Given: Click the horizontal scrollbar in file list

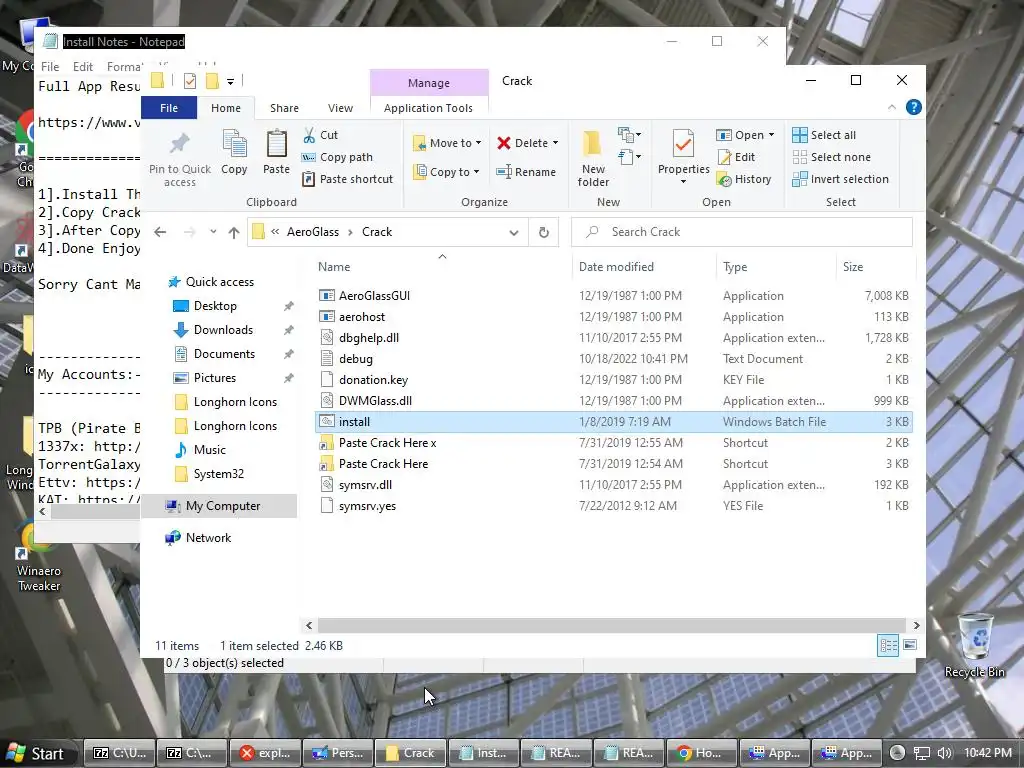Looking at the screenshot, I should click(613, 625).
